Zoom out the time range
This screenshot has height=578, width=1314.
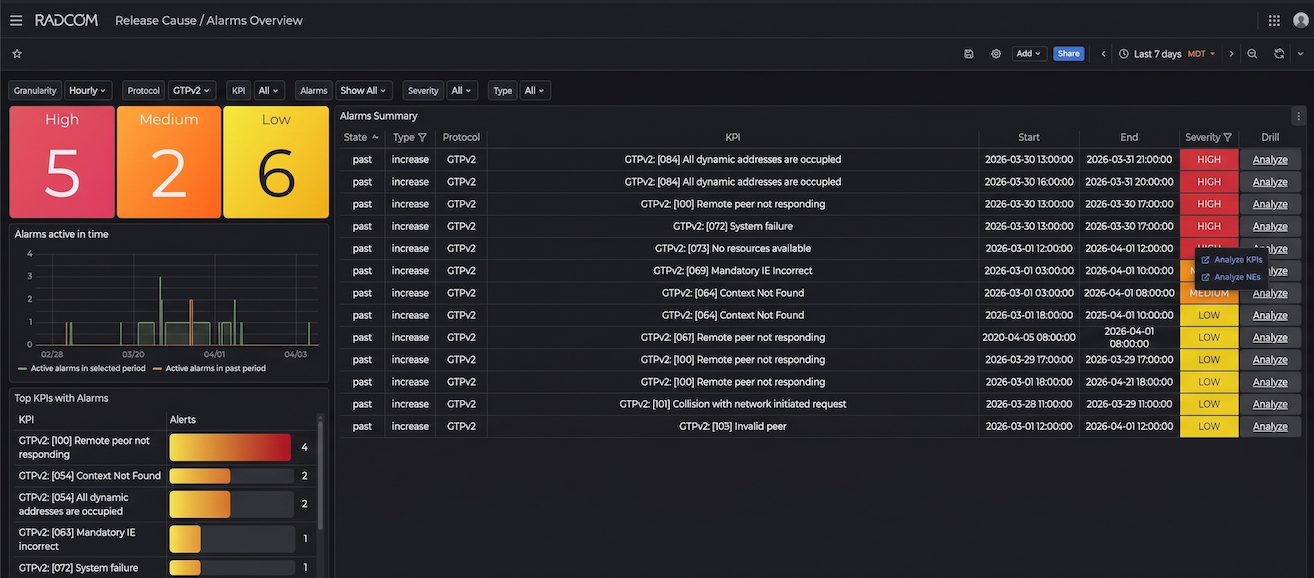(x=1252, y=54)
